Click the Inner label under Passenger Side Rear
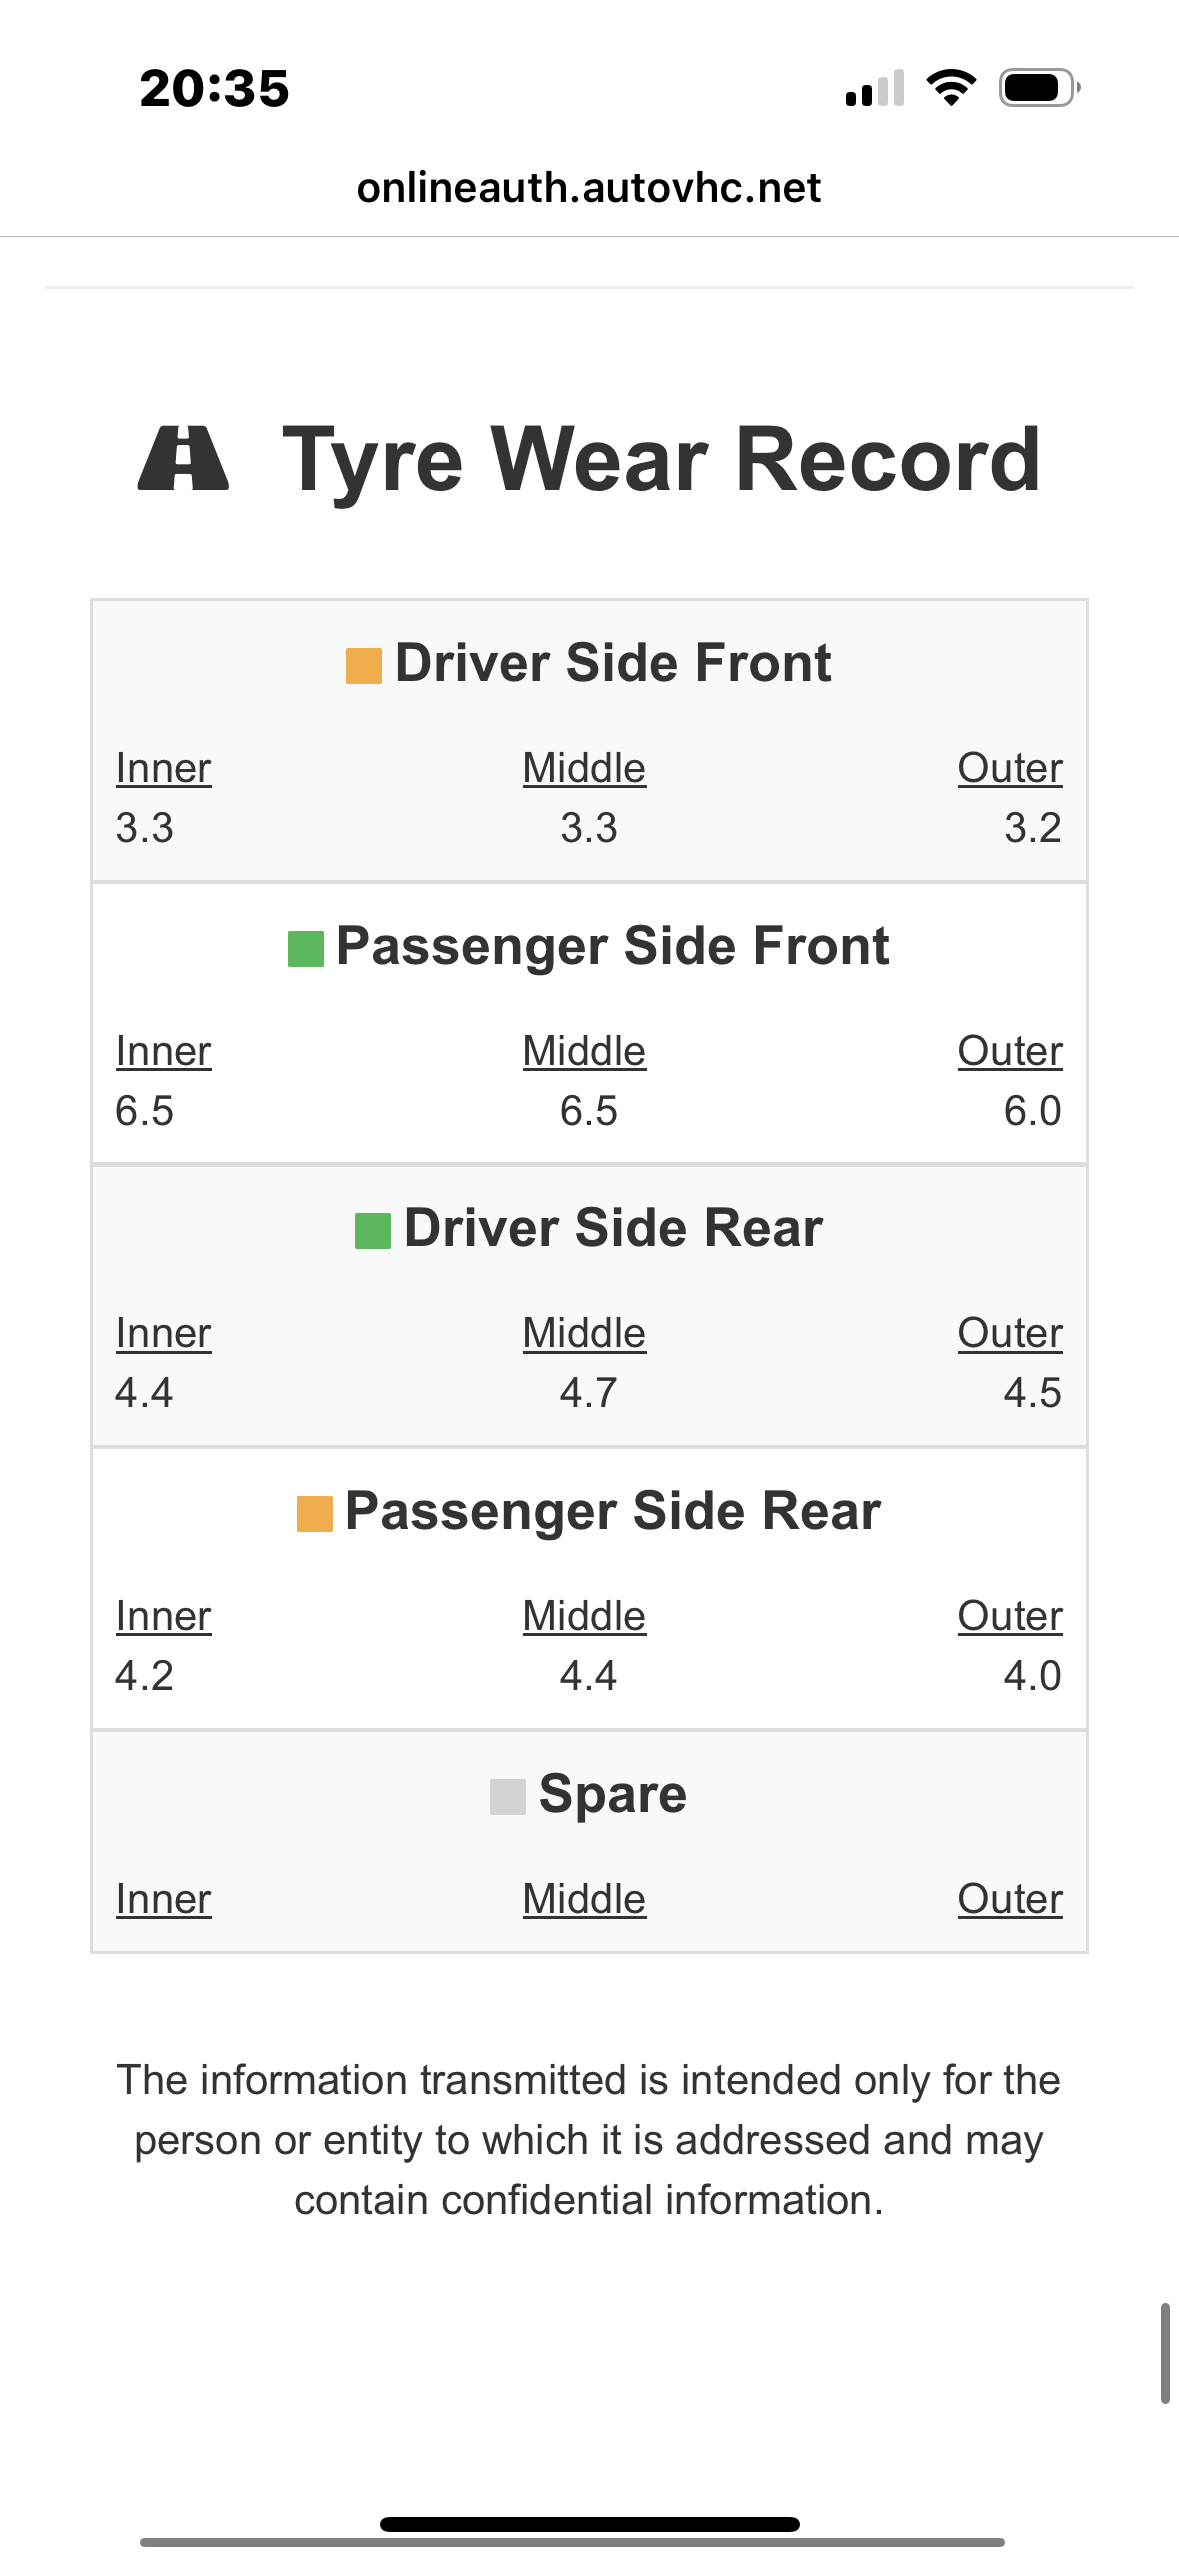The width and height of the screenshot is (1179, 2556). (163, 1617)
